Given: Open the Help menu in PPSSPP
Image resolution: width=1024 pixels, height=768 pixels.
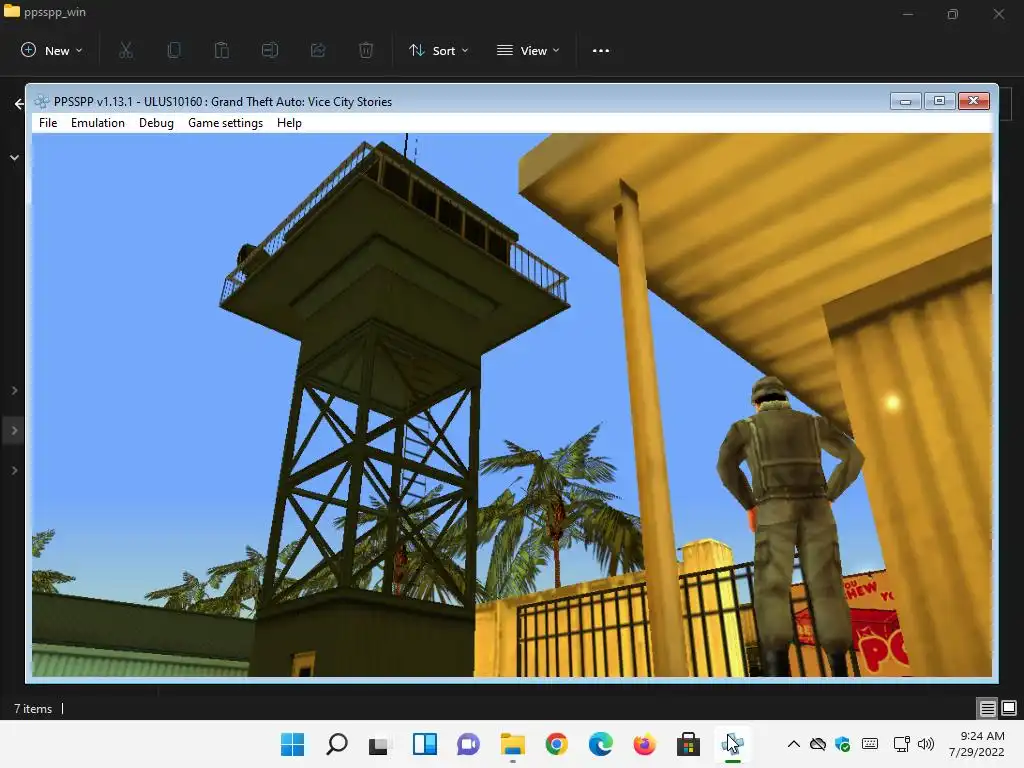Looking at the screenshot, I should pyautogui.click(x=289, y=123).
